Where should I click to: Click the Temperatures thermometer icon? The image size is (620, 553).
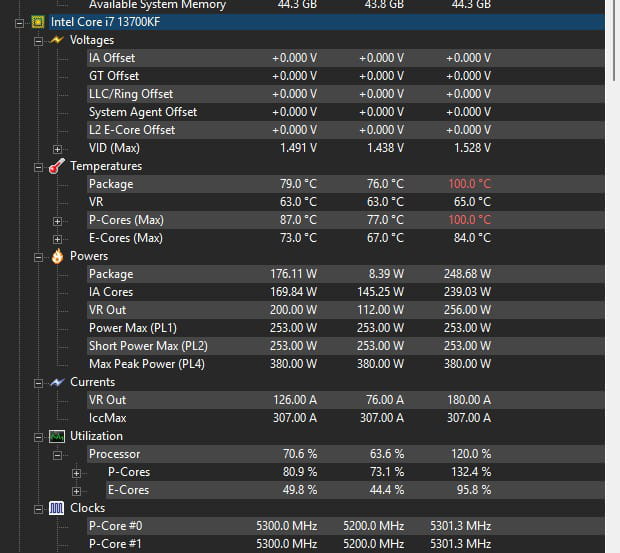click(x=57, y=166)
